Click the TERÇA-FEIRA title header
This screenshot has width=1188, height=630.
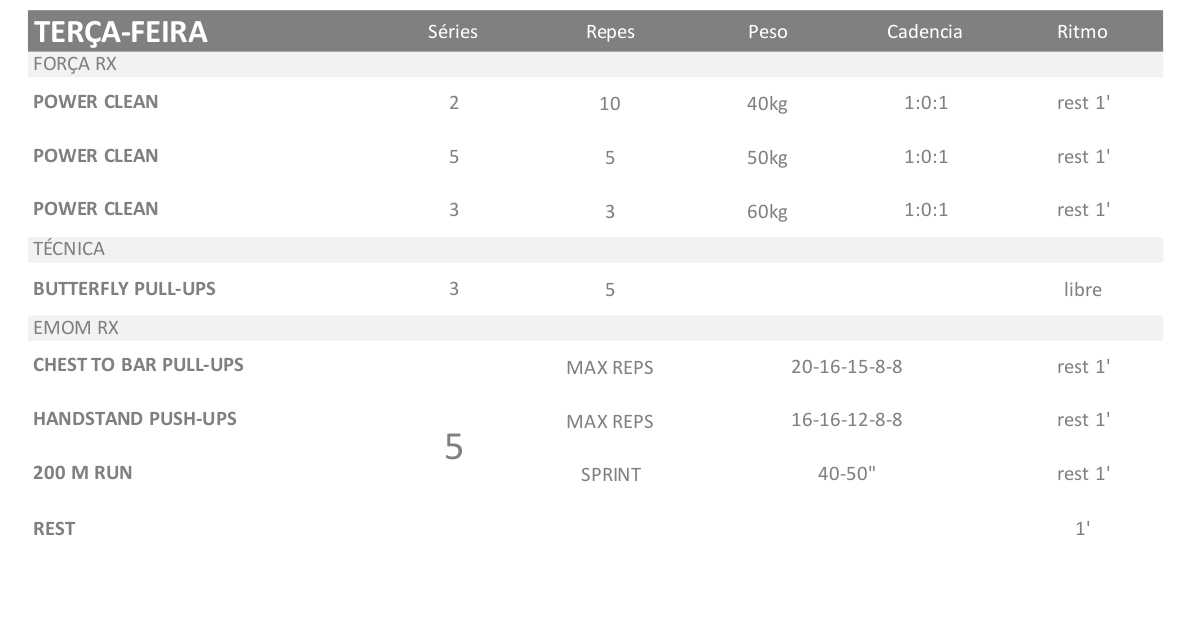click(x=120, y=32)
